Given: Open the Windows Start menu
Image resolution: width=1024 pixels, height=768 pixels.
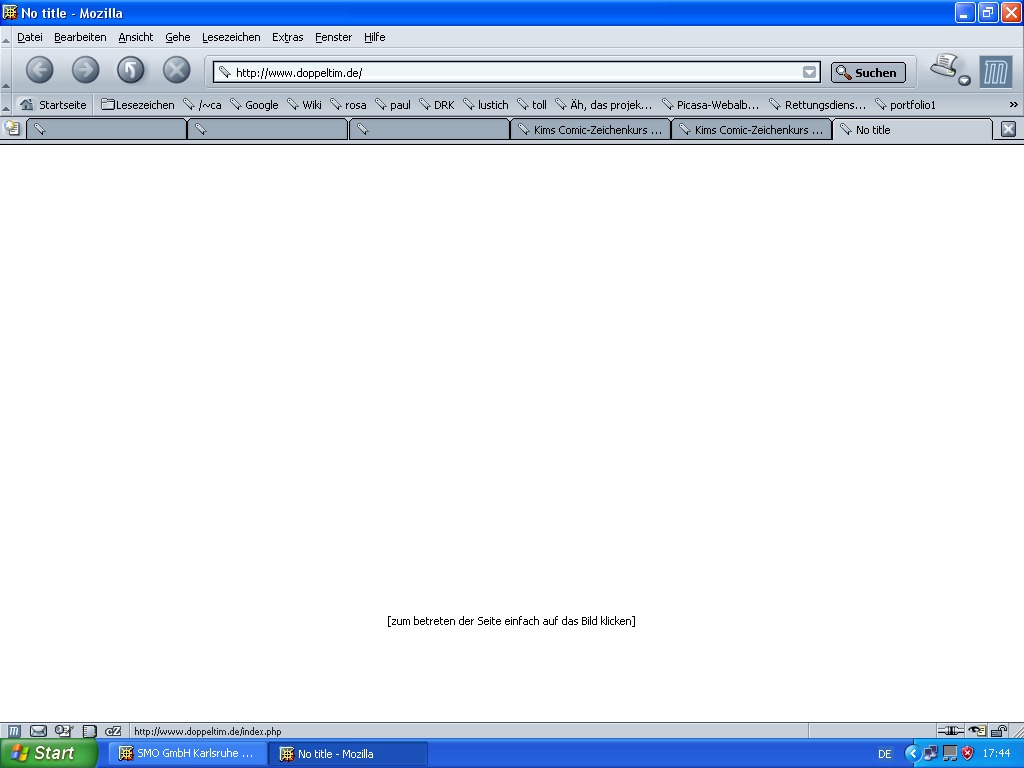Looking at the screenshot, I should point(48,753).
